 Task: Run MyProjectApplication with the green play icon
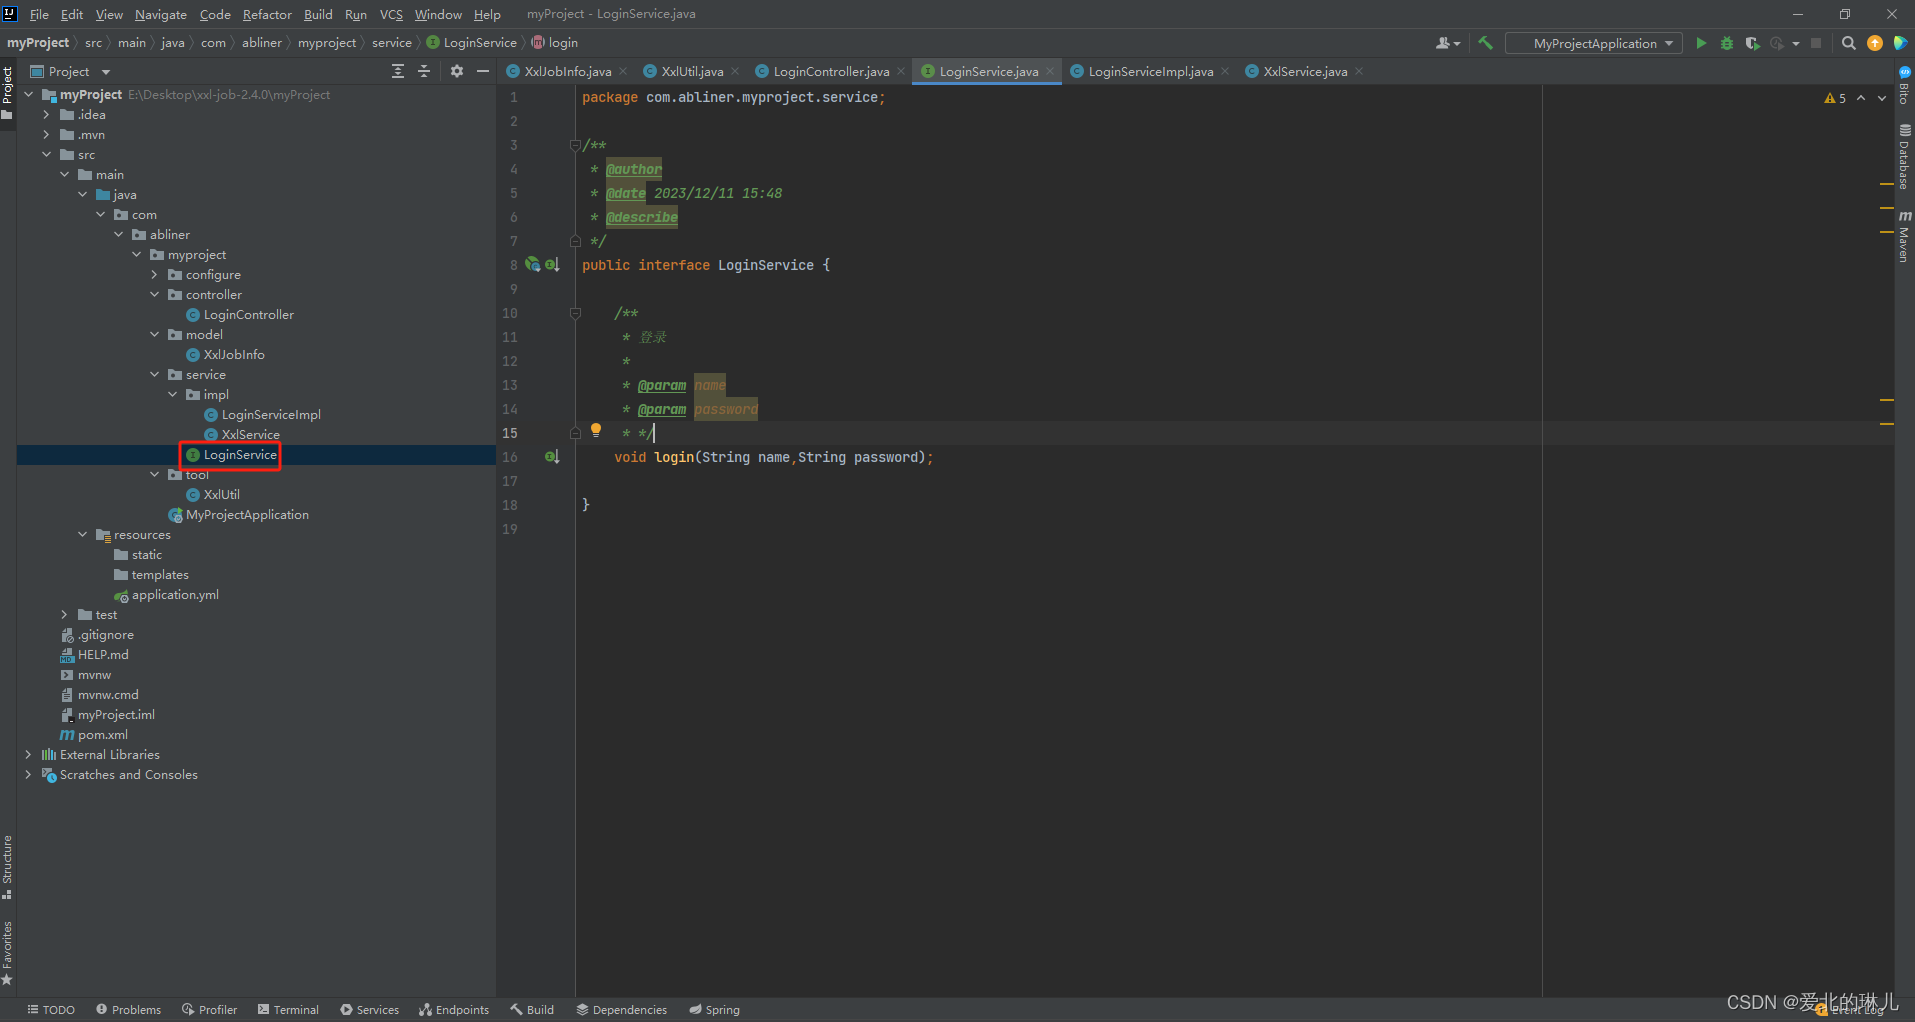pos(1701,43)
